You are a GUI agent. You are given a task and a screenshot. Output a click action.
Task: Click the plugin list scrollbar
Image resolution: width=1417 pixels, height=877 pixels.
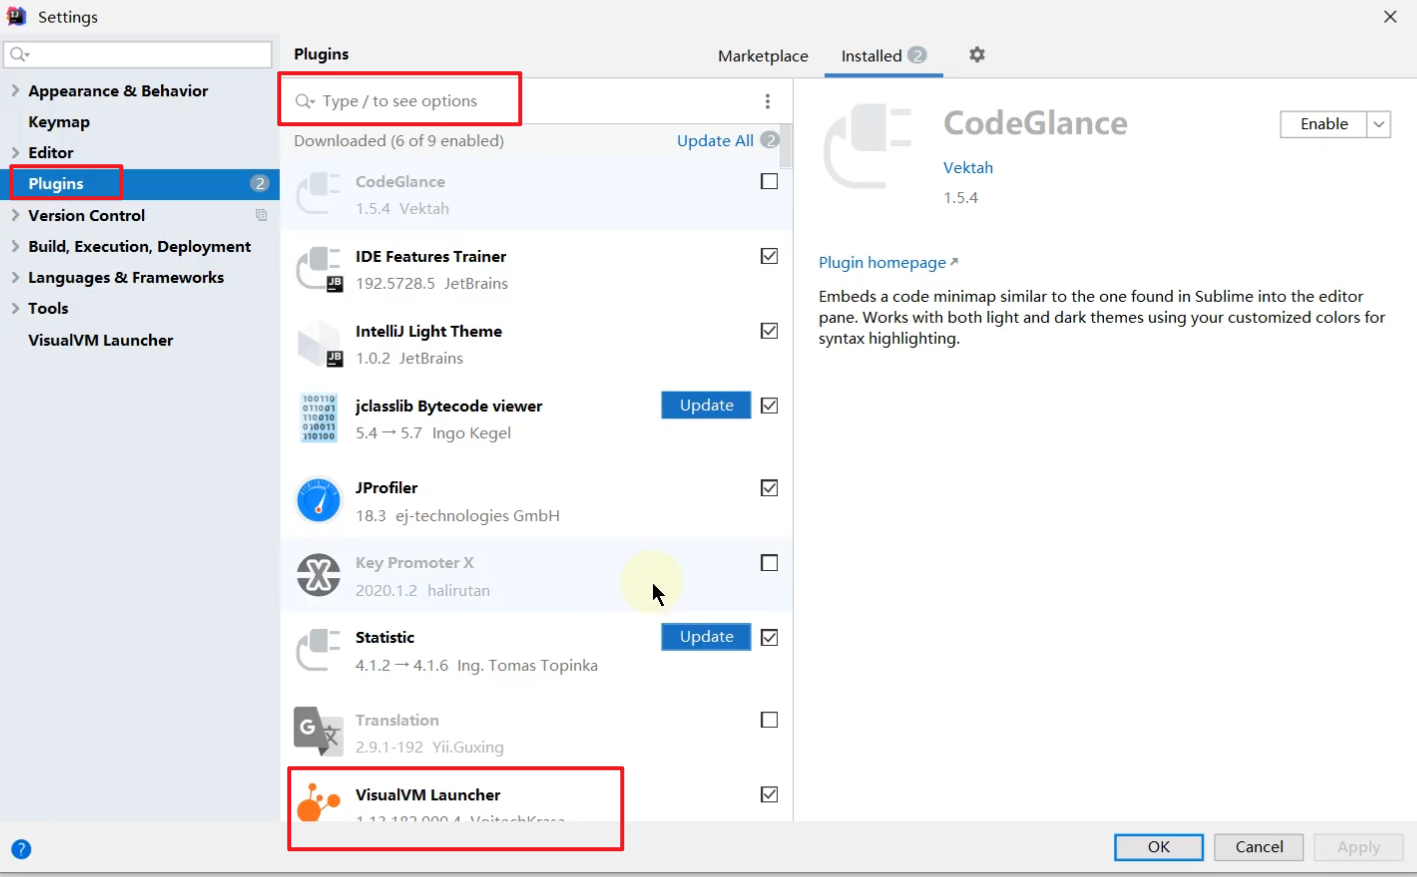(786, 146)
